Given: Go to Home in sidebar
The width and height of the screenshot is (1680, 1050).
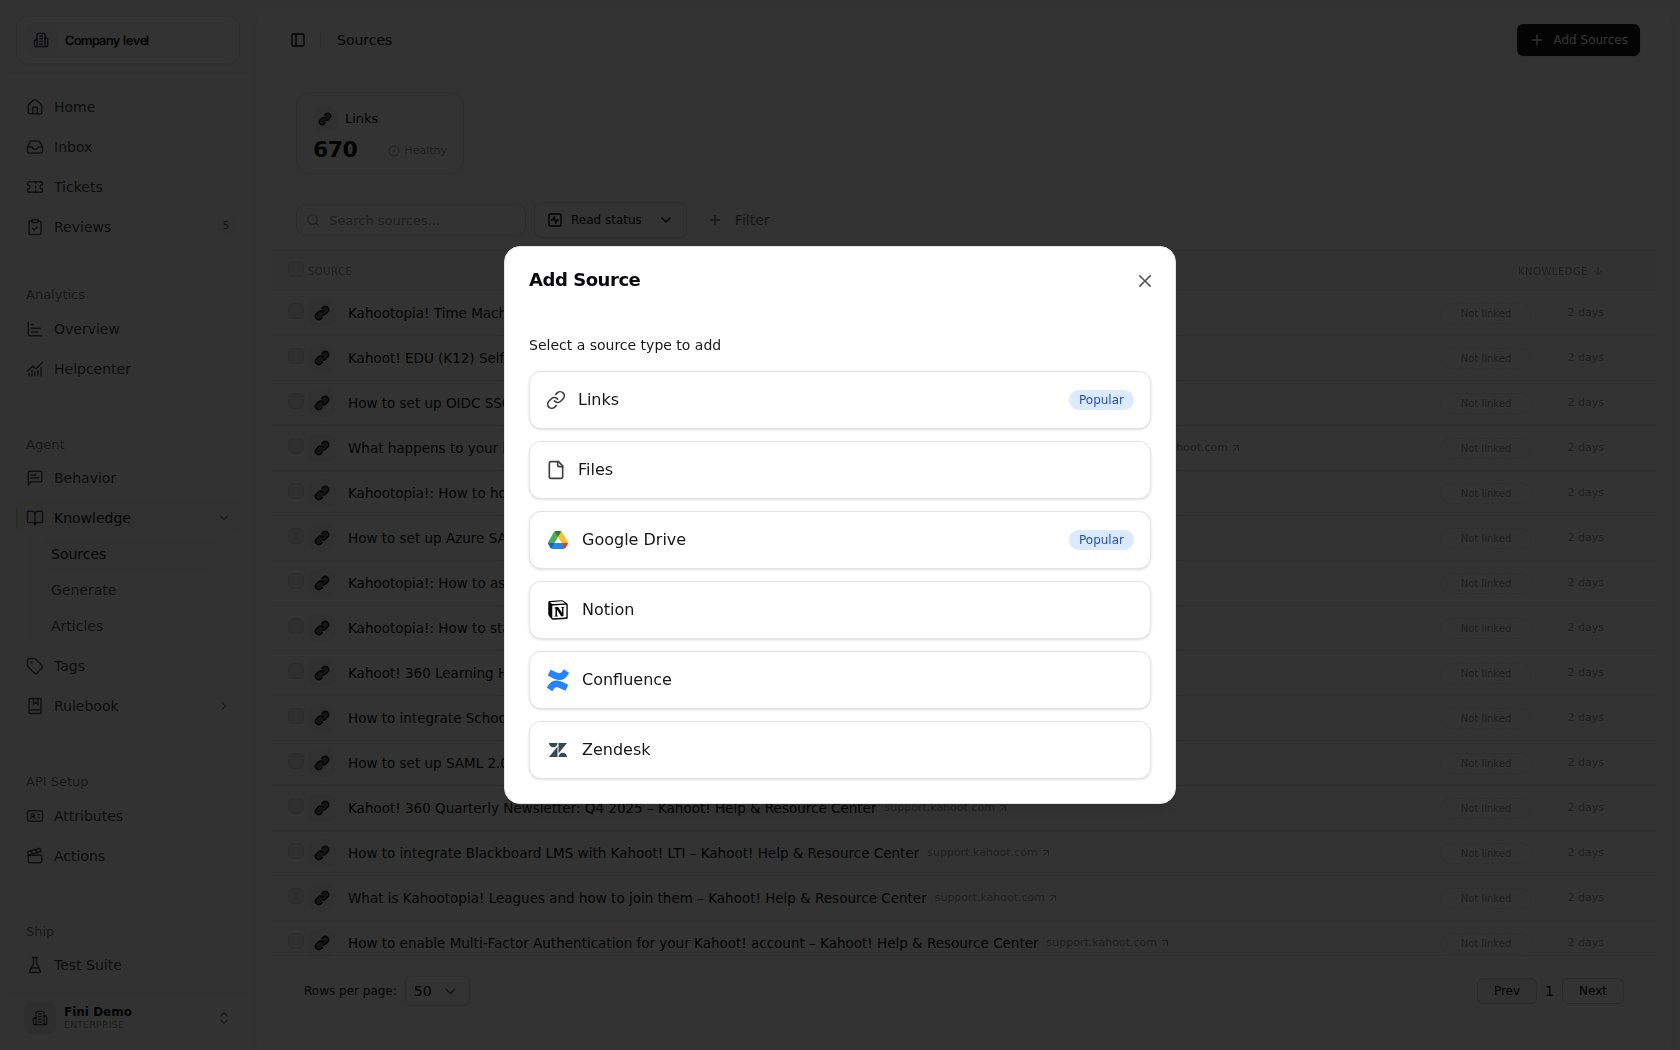Looking at the screenshot, I should point(128,107).
